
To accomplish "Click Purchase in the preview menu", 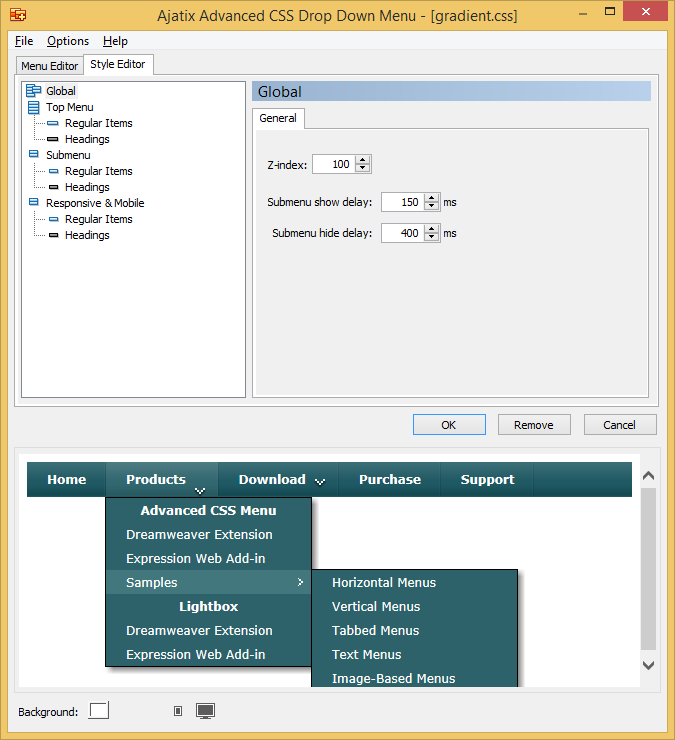I will pos(389,479).
